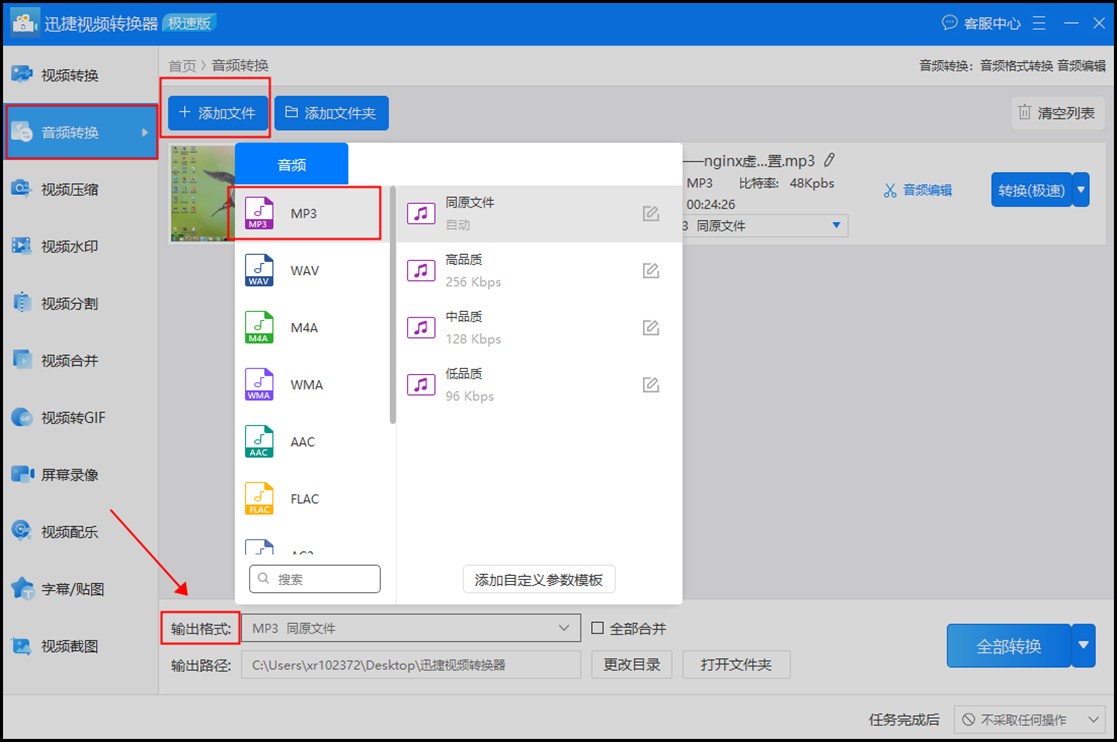Open 客服中心 chat support
This screenshot has height=742, width=1117.
click(981, 22)
